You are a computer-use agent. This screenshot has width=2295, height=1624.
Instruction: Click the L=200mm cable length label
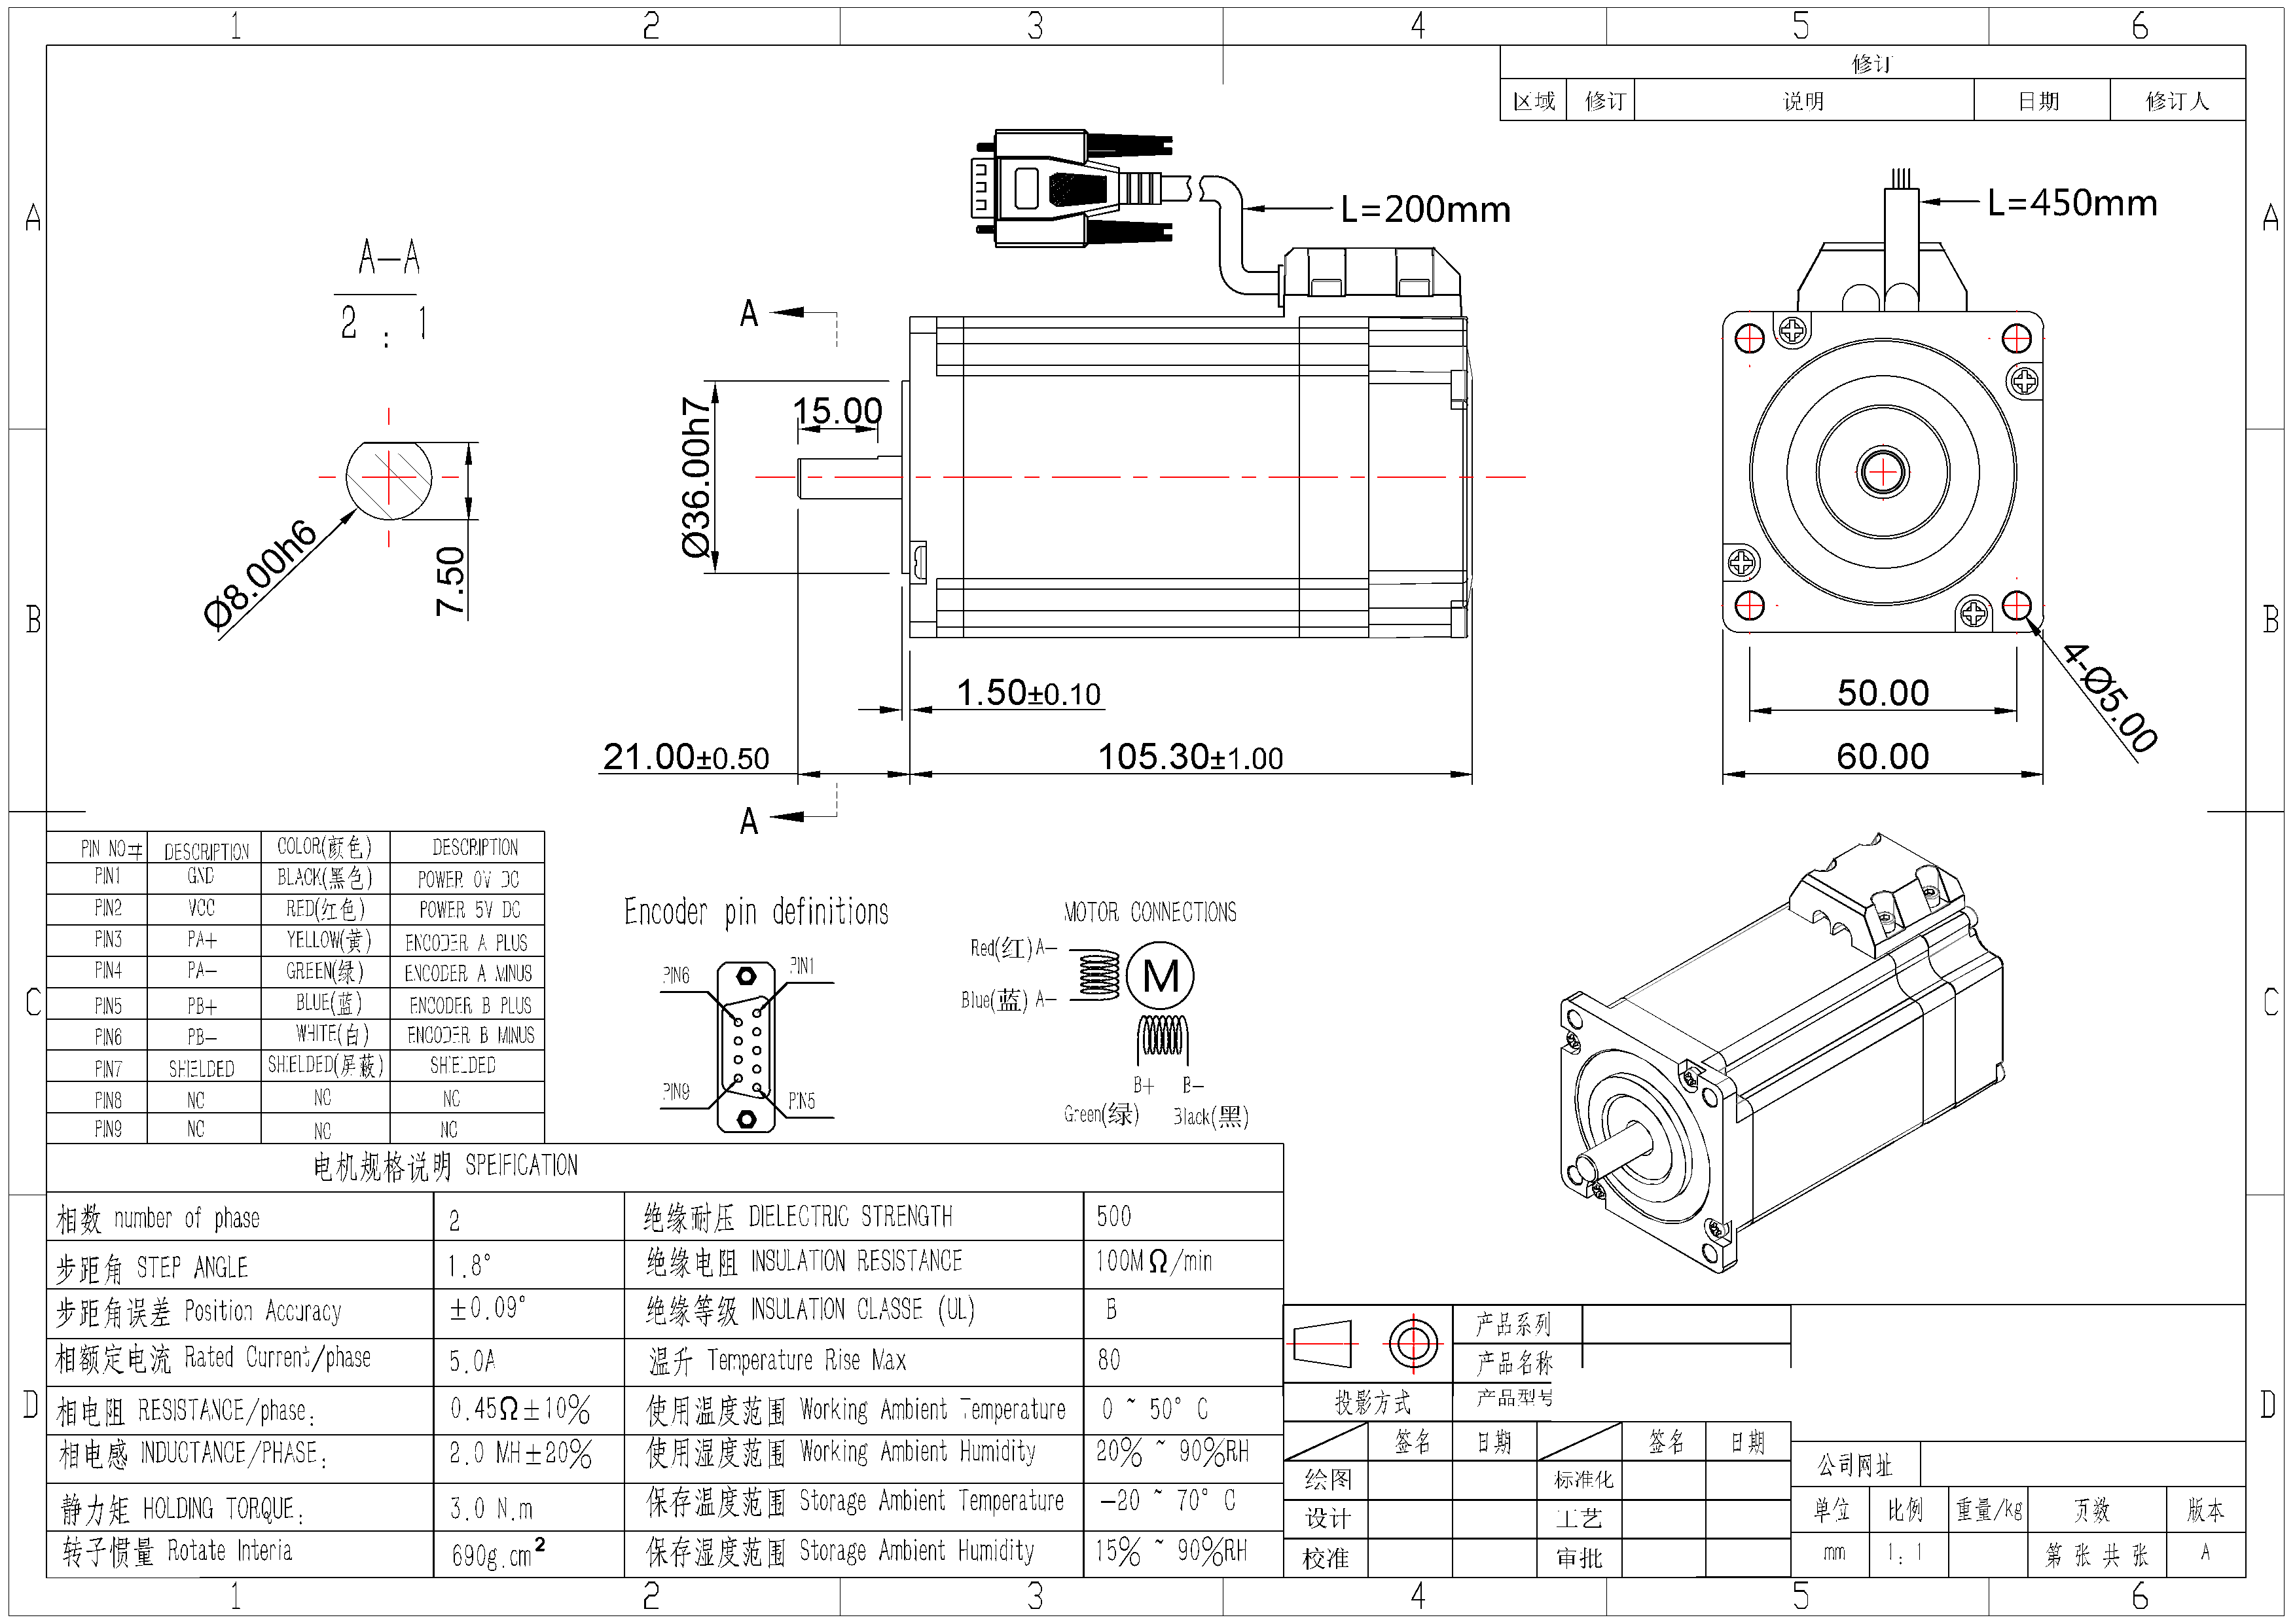pos(1425,210)
